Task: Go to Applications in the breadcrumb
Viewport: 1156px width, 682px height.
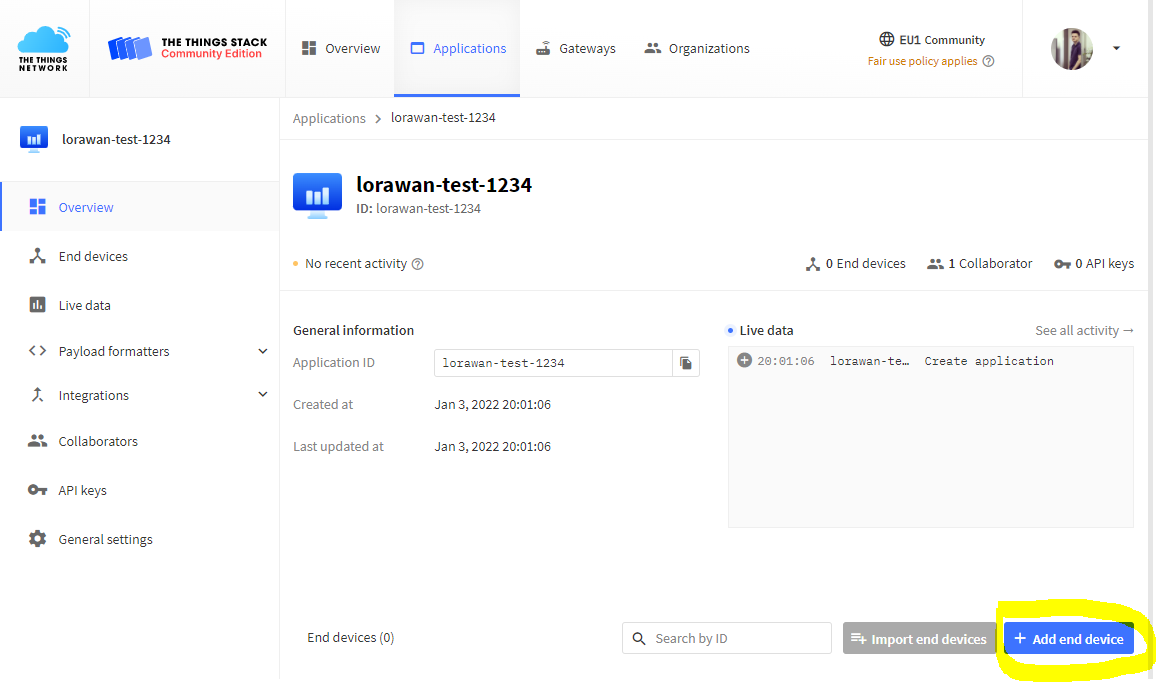Action: (329, 118)
